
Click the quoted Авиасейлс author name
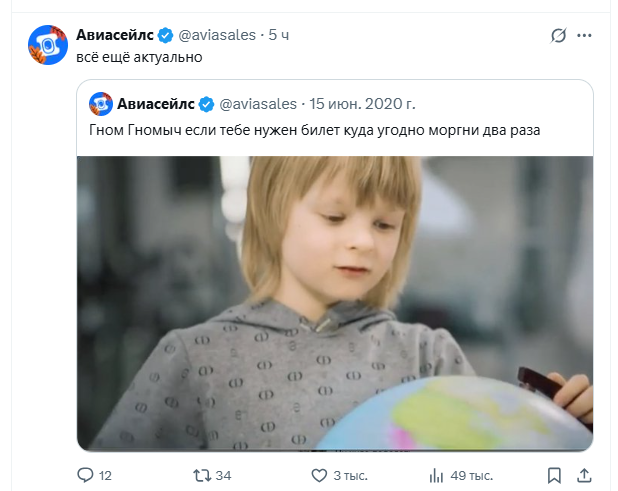coord(156,104)
